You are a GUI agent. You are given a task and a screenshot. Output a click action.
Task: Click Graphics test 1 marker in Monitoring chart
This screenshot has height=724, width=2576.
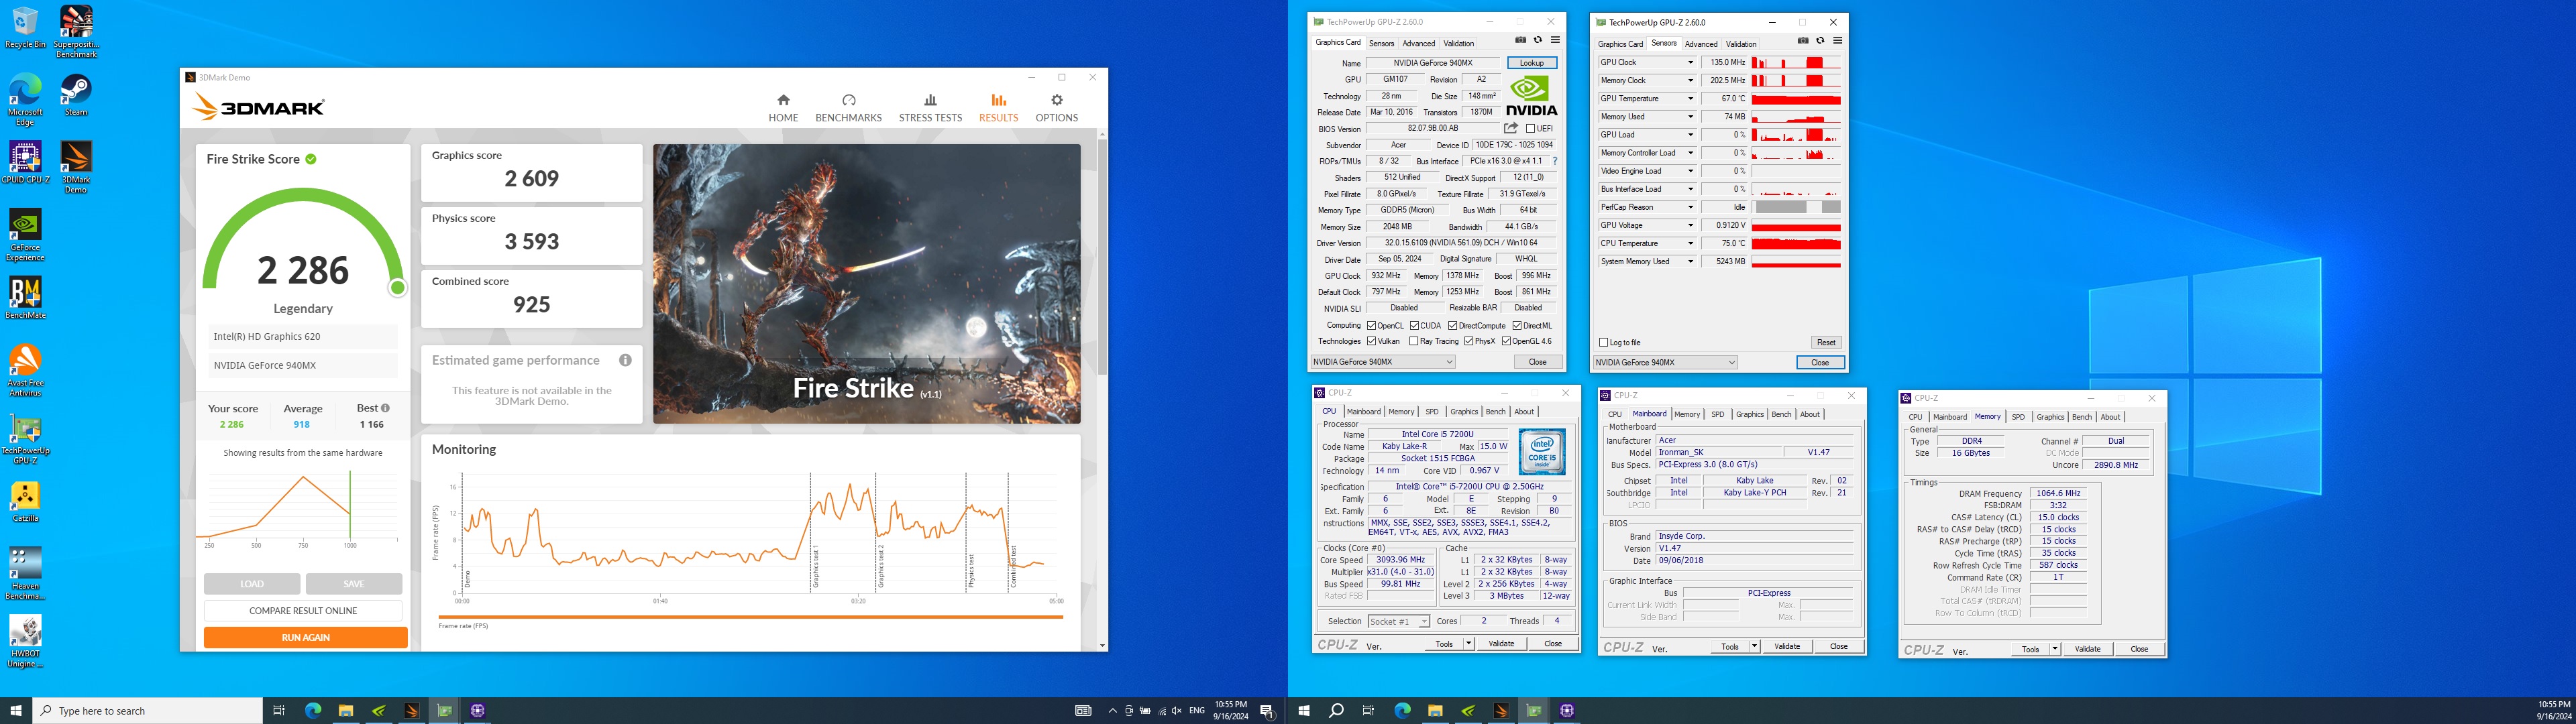tap(815, 567)
